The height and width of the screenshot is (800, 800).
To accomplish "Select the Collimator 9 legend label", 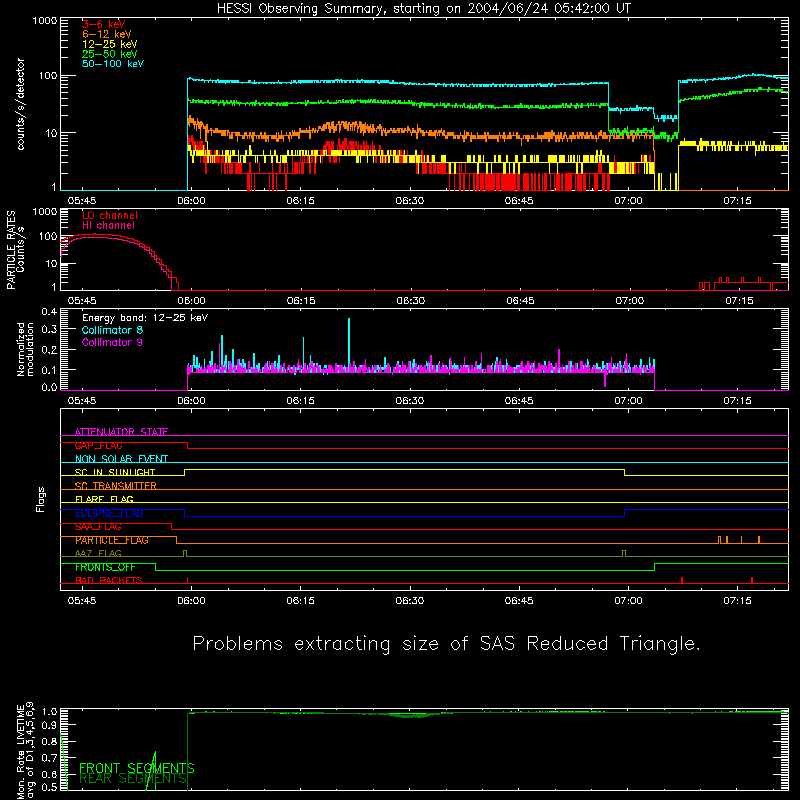I will tap(112, 342).
